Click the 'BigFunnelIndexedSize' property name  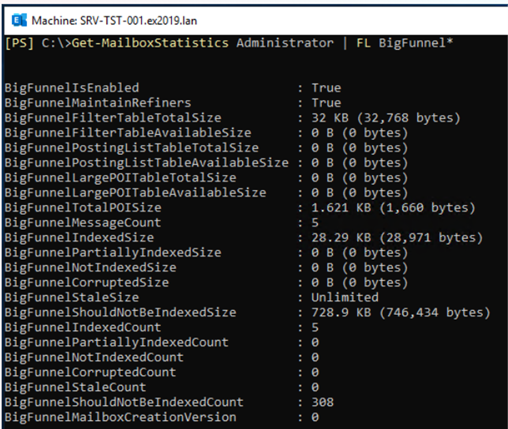[x=79, y=238]
